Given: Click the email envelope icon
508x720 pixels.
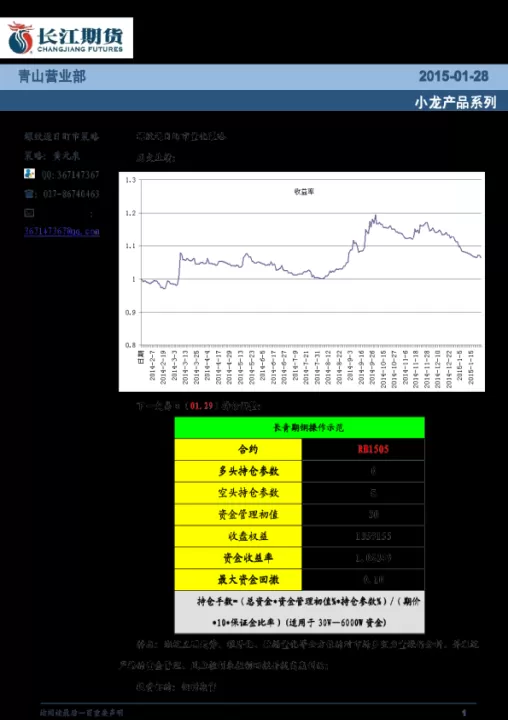Looking at the screenshot, I should click(29, 213).
